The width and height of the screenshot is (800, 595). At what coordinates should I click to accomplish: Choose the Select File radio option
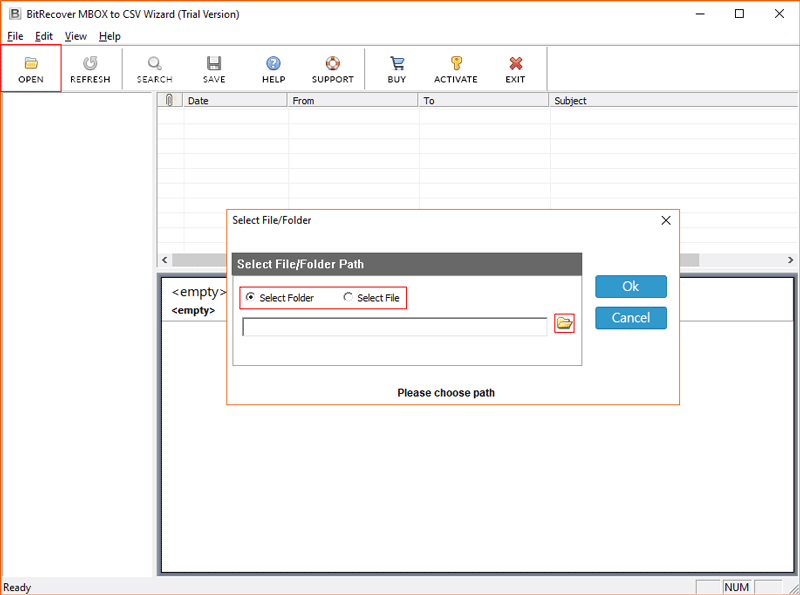(371, 298)
